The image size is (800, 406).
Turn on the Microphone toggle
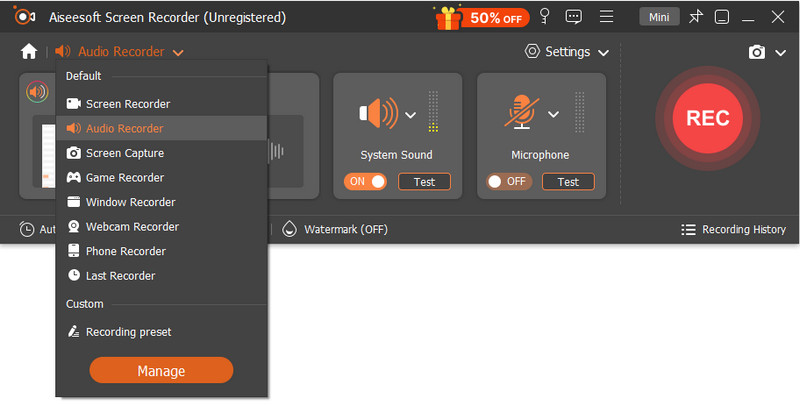tap(507, 182)
